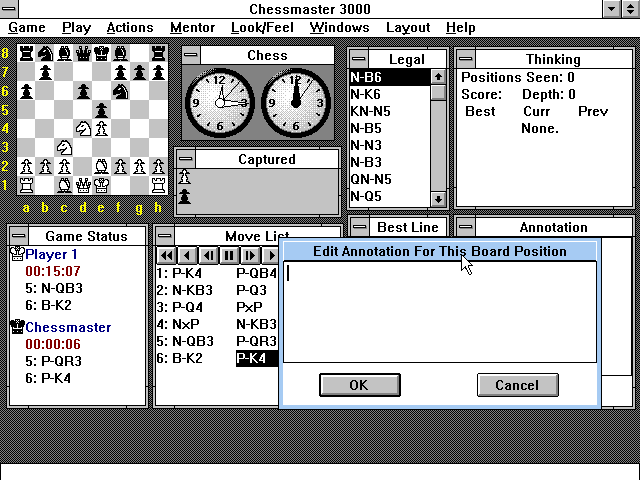This screenshot has width=640, height=480.
Task: Pick the white knight on c3
Action: pyautogui.click(x=64, y=147)
